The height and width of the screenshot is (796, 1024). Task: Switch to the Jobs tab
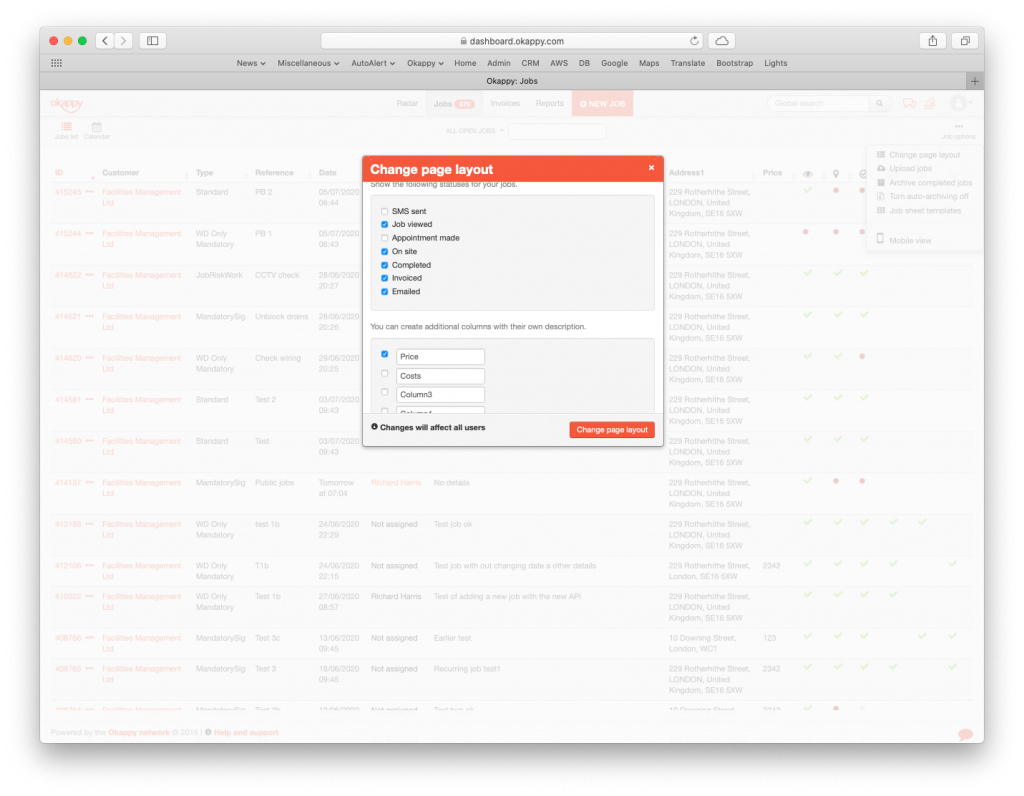(x=453, y=104)
